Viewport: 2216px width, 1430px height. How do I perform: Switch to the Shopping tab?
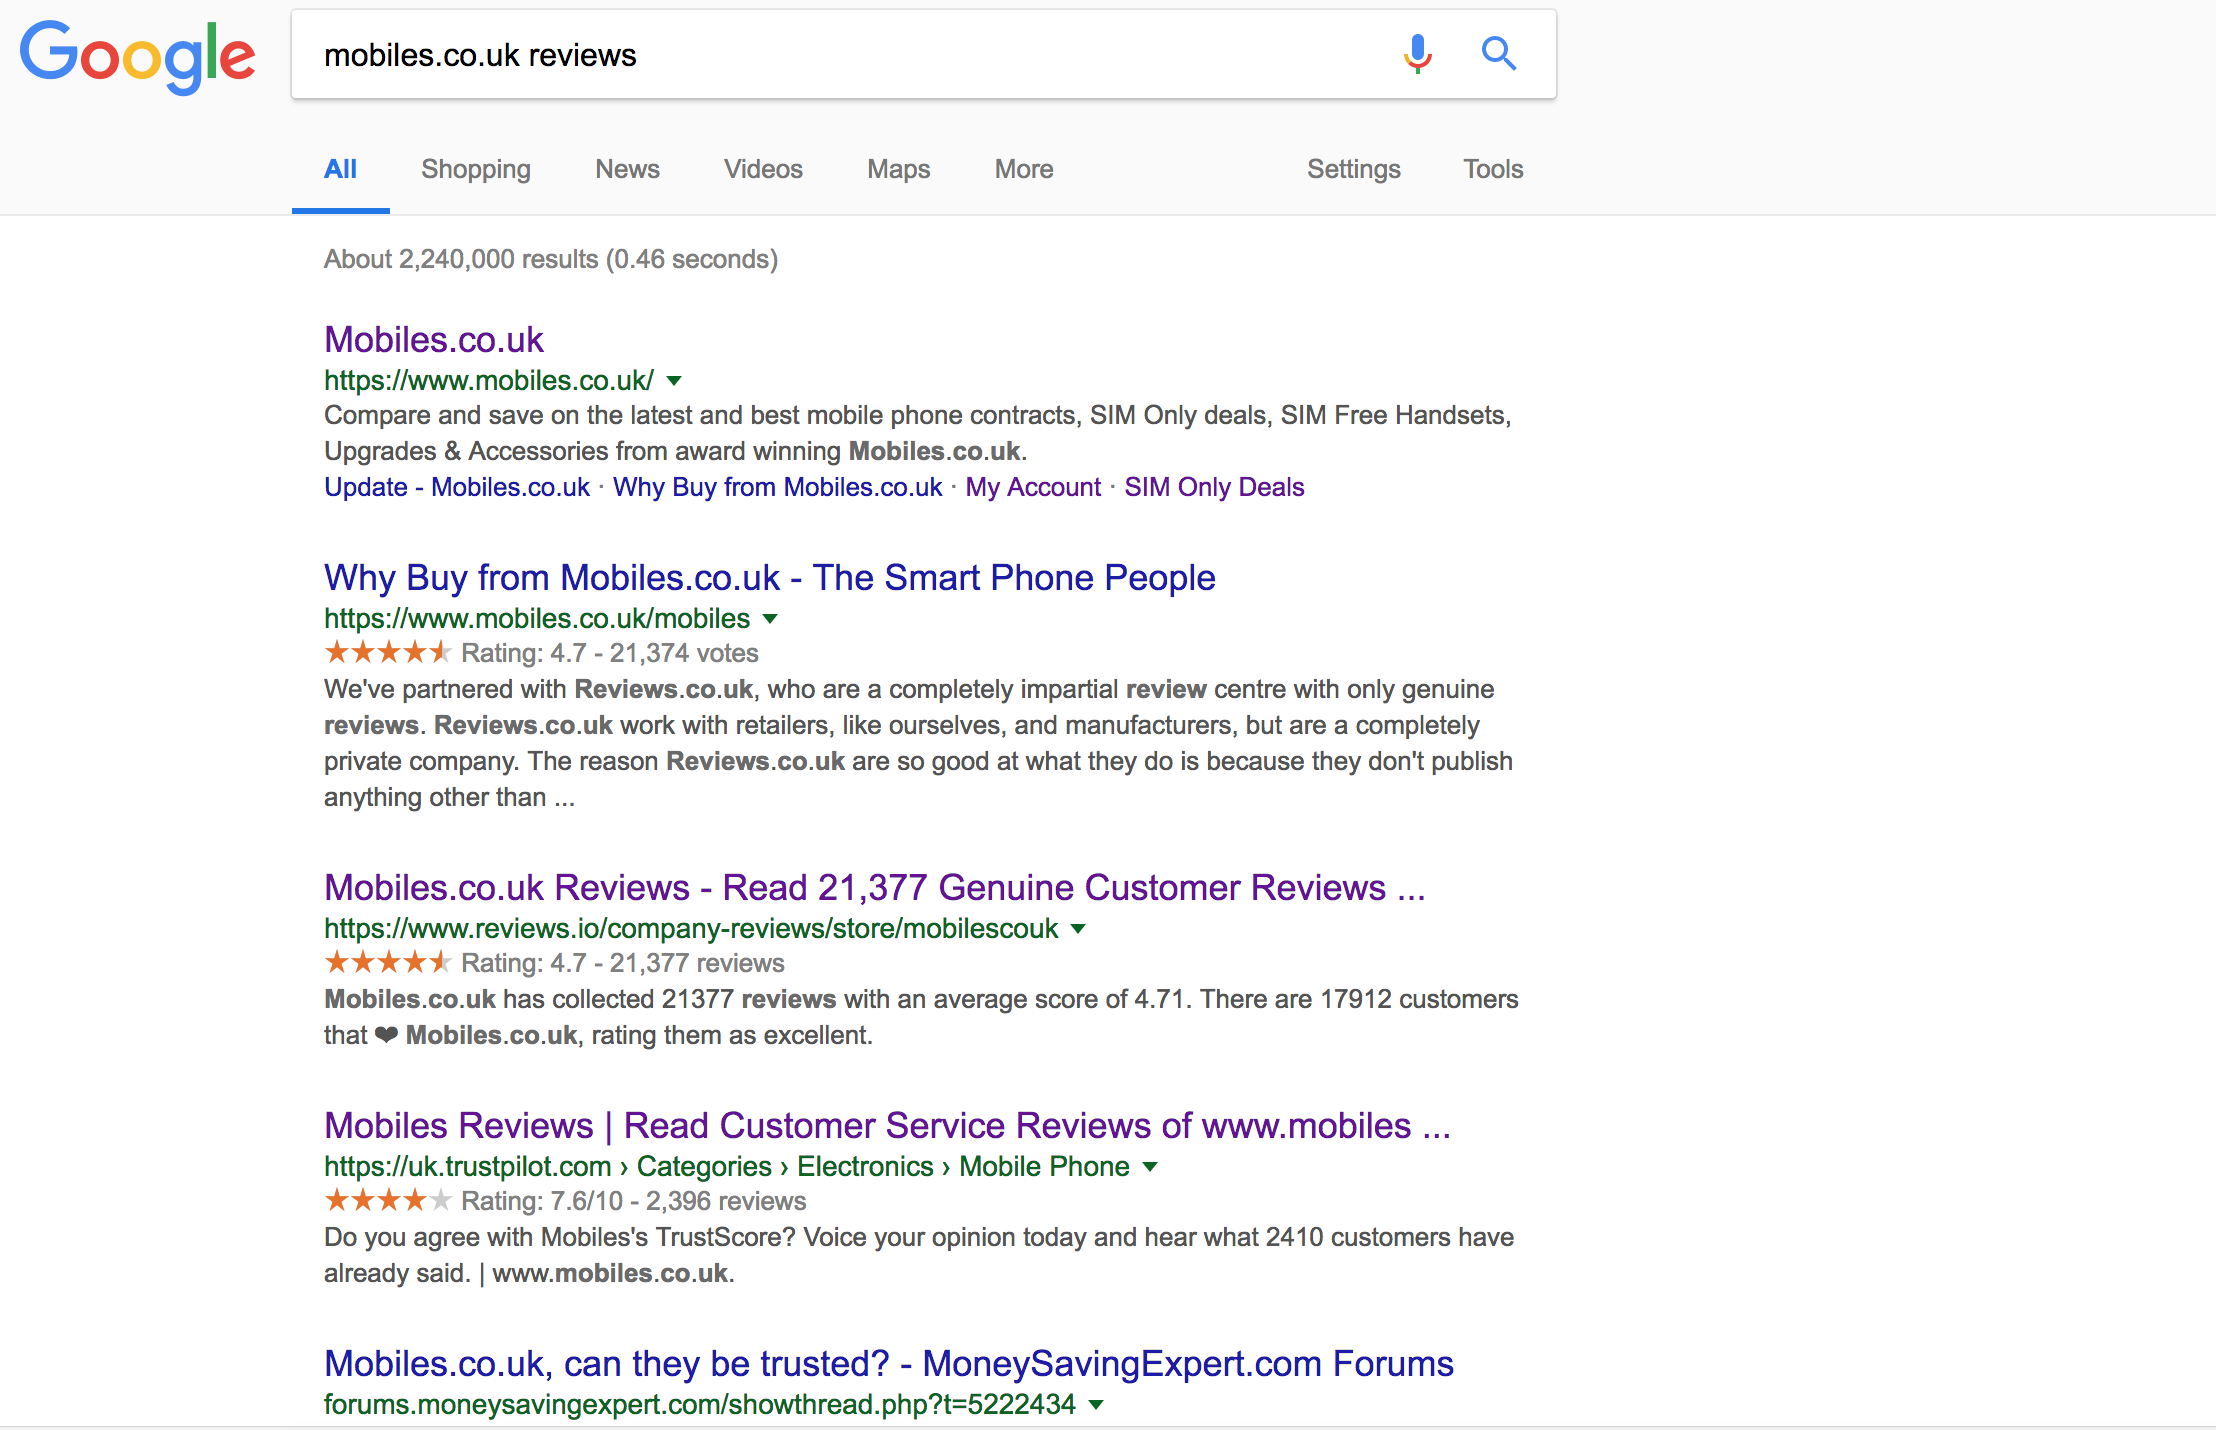pos(475,169)
